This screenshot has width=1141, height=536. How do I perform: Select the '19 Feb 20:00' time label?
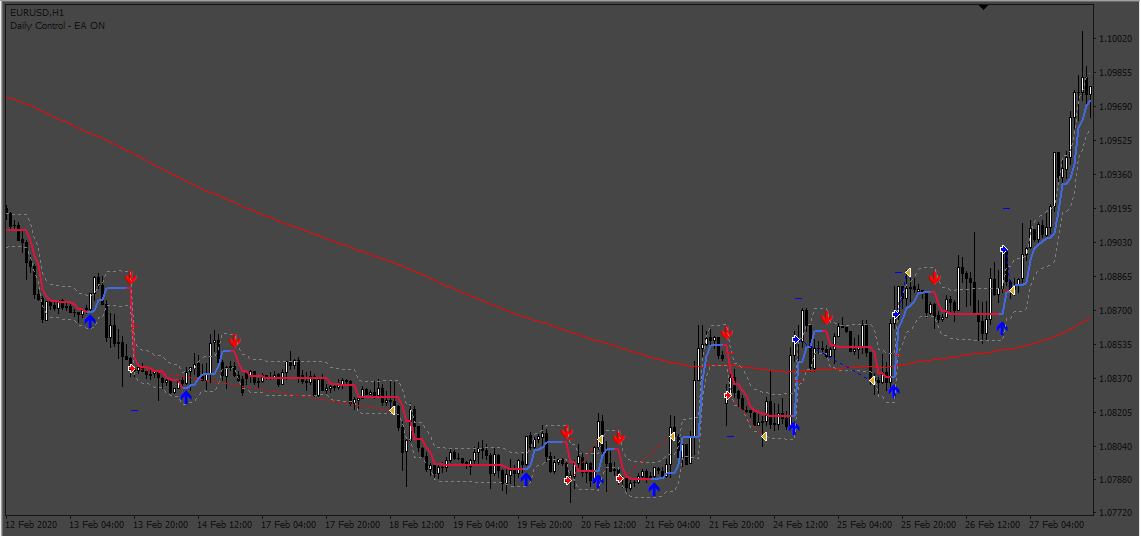click(x=544, y=524)
